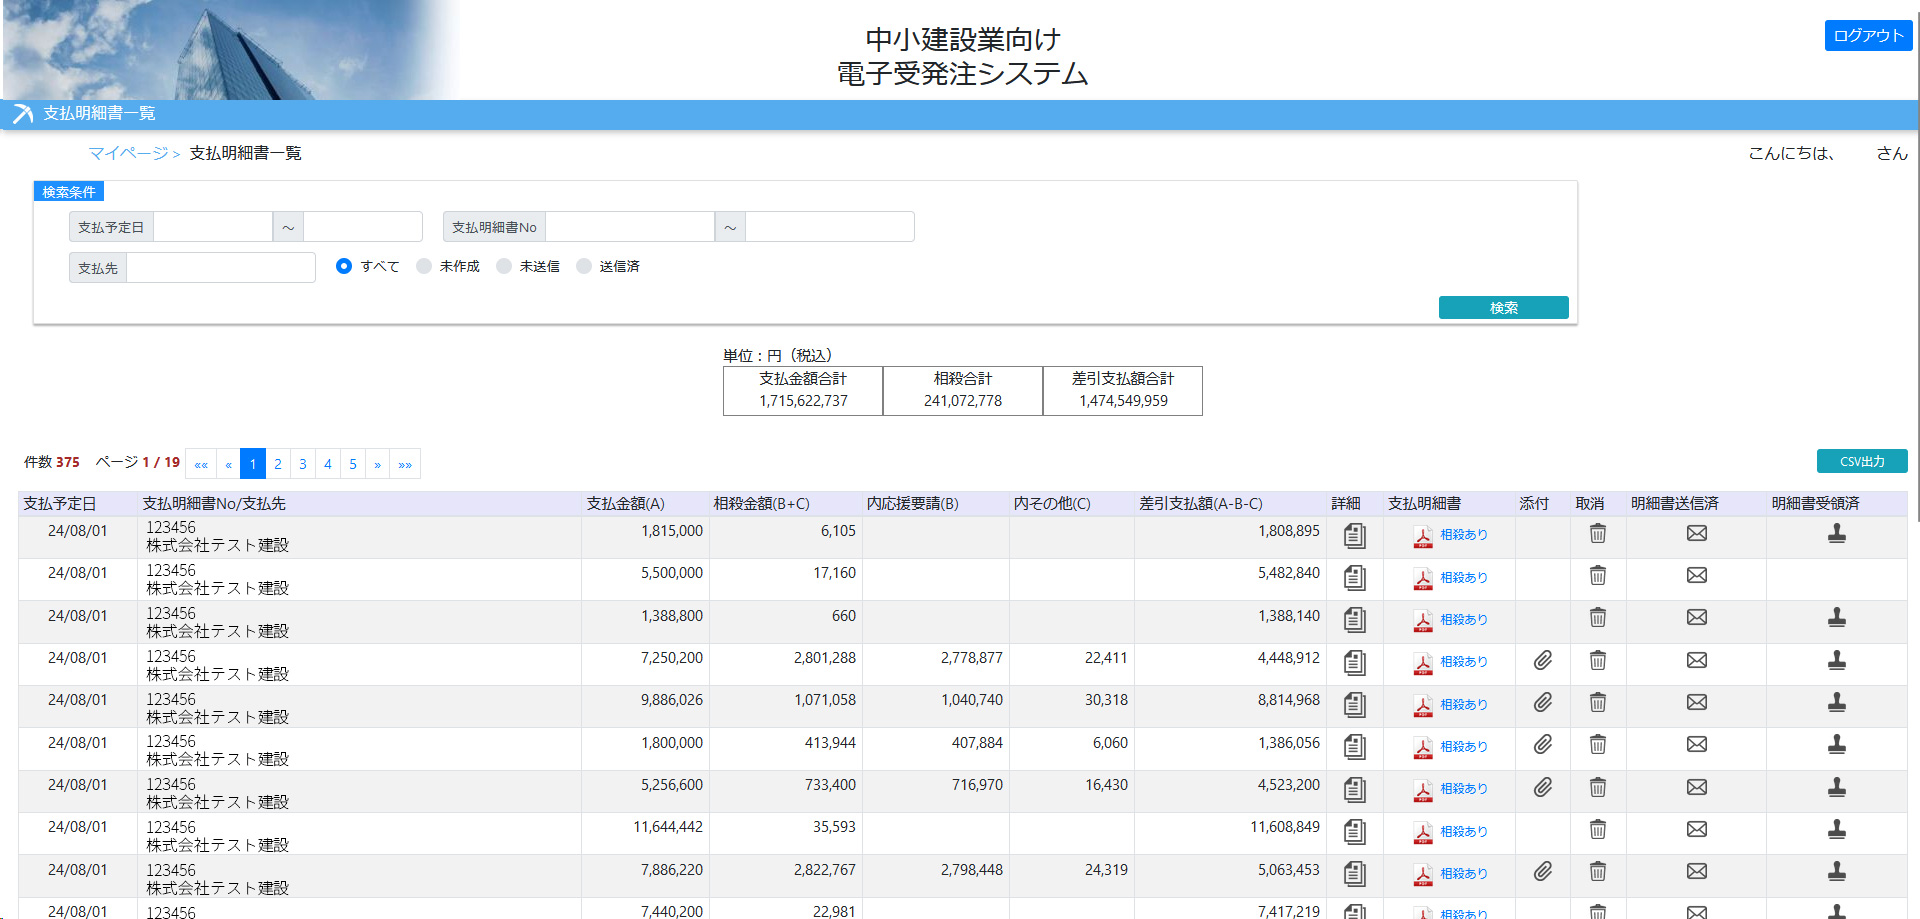Delete row with payment 1,815,000 via trash

1598,533
